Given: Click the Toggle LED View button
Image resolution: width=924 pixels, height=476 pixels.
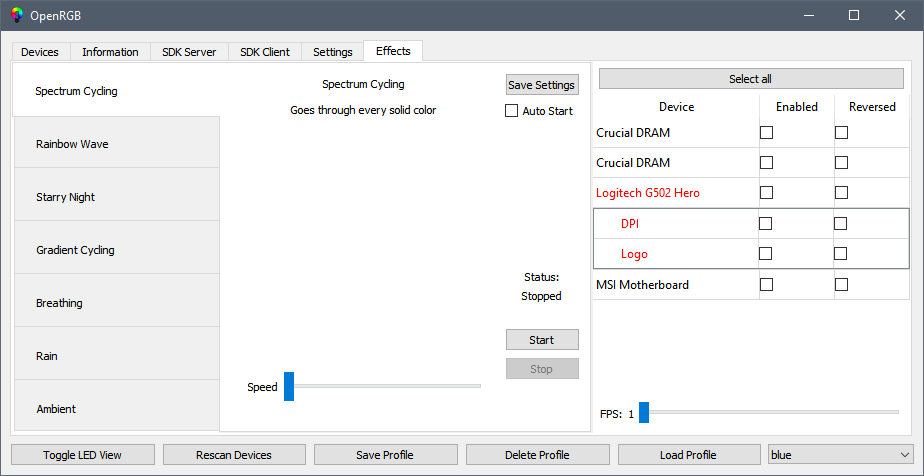Looking at the screenshot, I should tap(82, 455).
